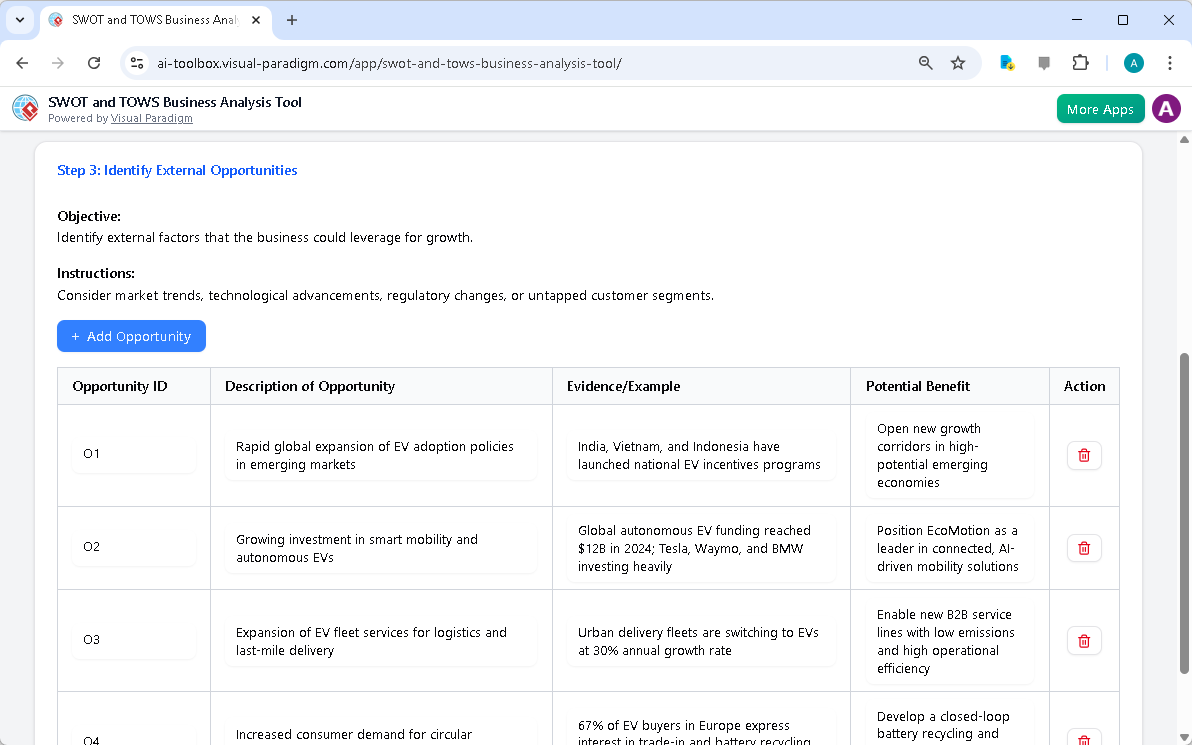Open the Chrome three-dot menu
1192x745 pixels.
pyautogui.click(x=1170, y=62)
